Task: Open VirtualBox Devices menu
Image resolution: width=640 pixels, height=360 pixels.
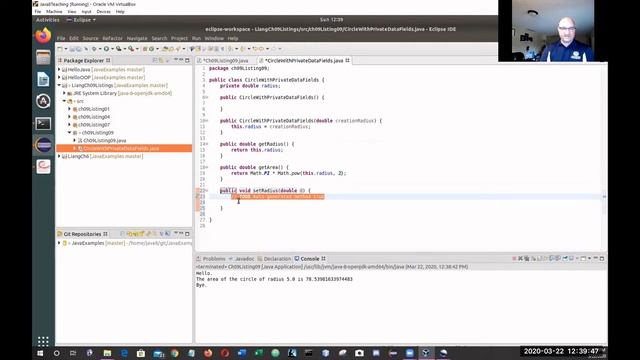Action: (x=103, y=12)
